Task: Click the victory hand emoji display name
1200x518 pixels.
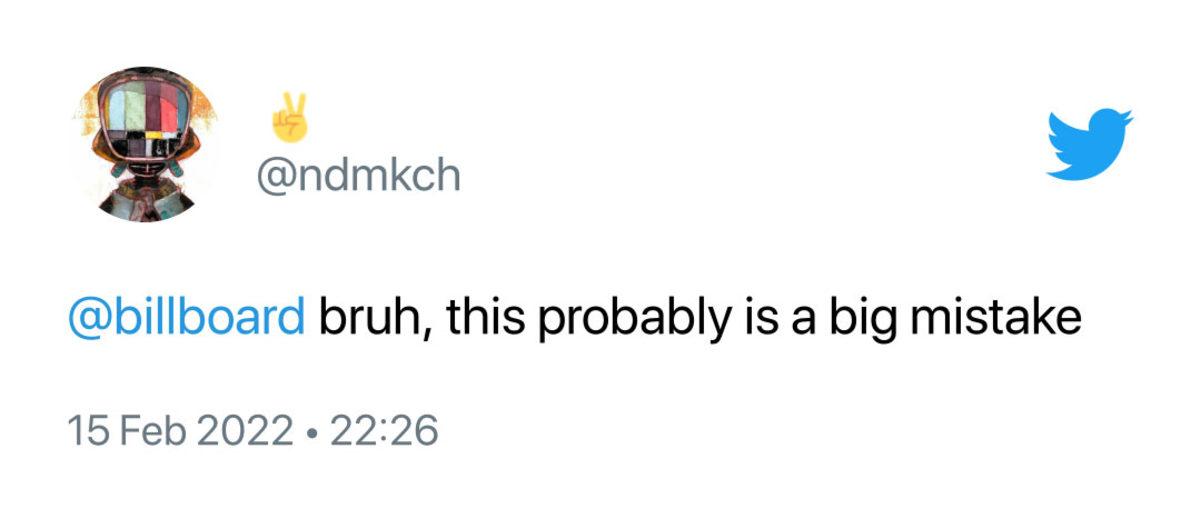Action: point(286,118)
